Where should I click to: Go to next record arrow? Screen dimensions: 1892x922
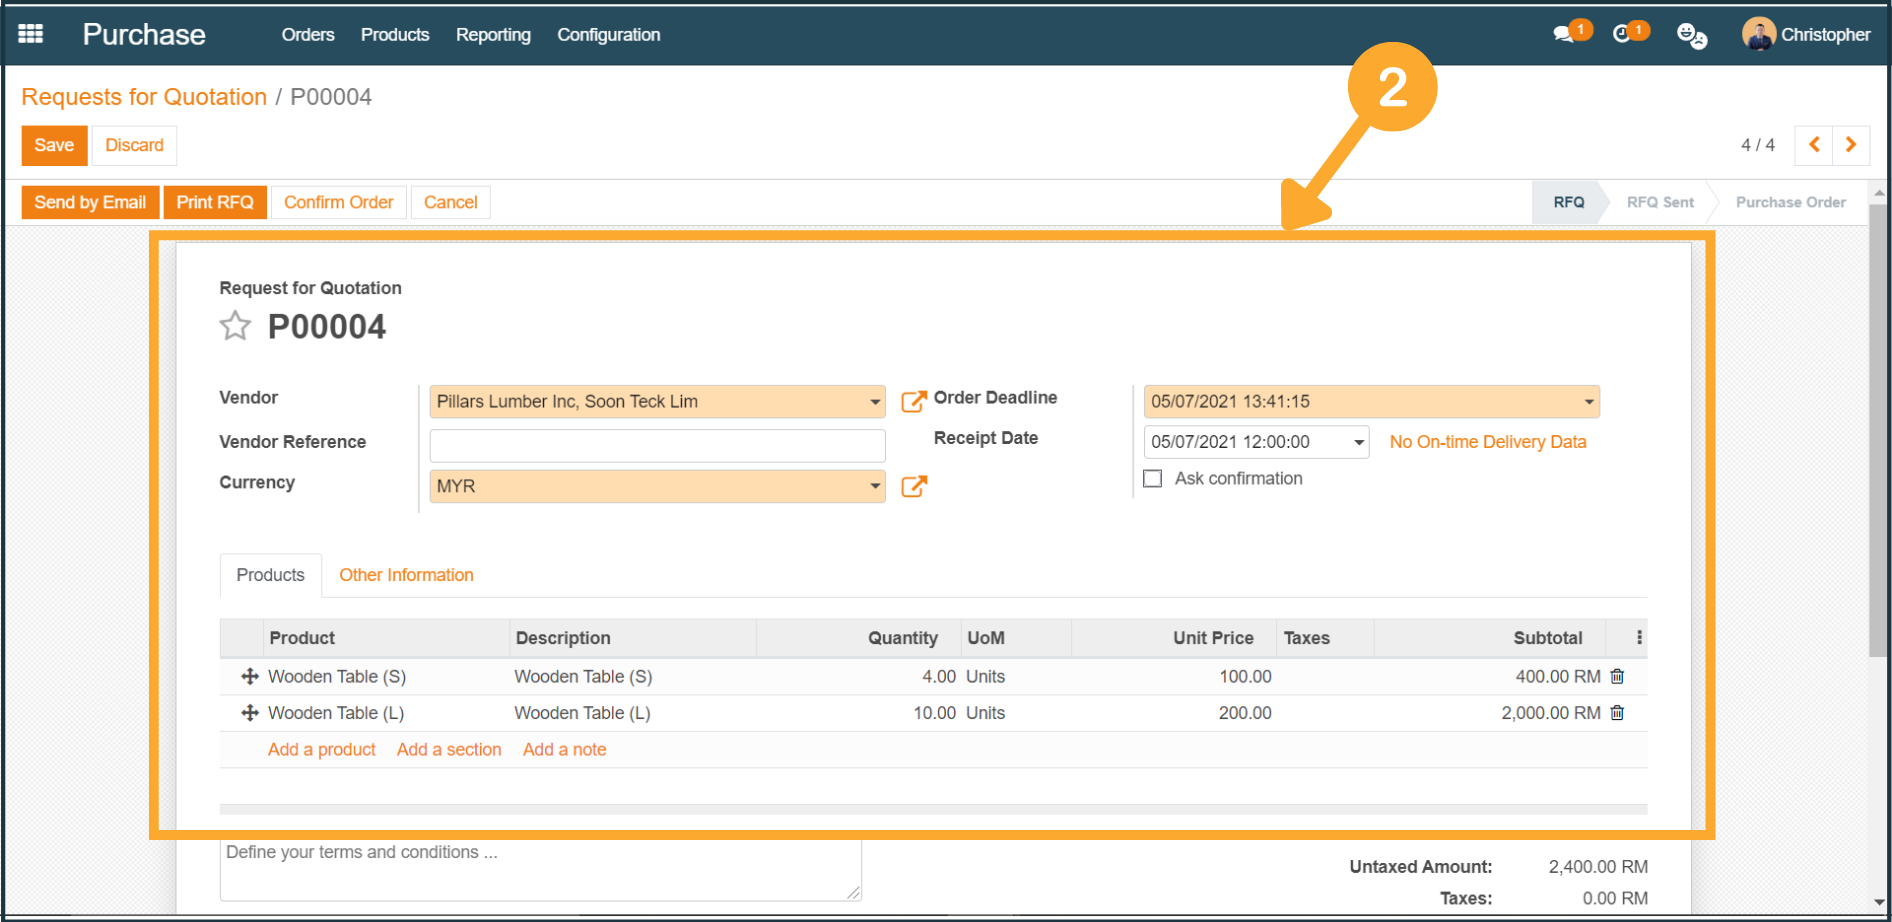click(x=1850, y=145)
